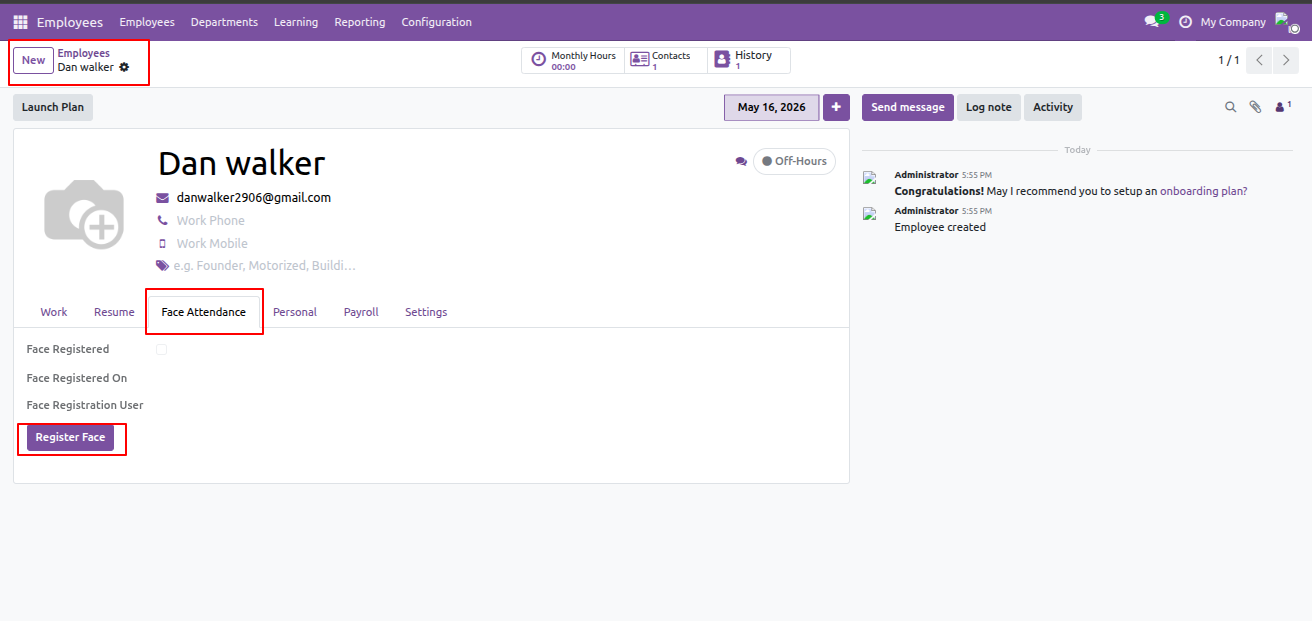The image size is (1312, 621).
Task: Open the History stat button
Action: (x=749, y=60)
